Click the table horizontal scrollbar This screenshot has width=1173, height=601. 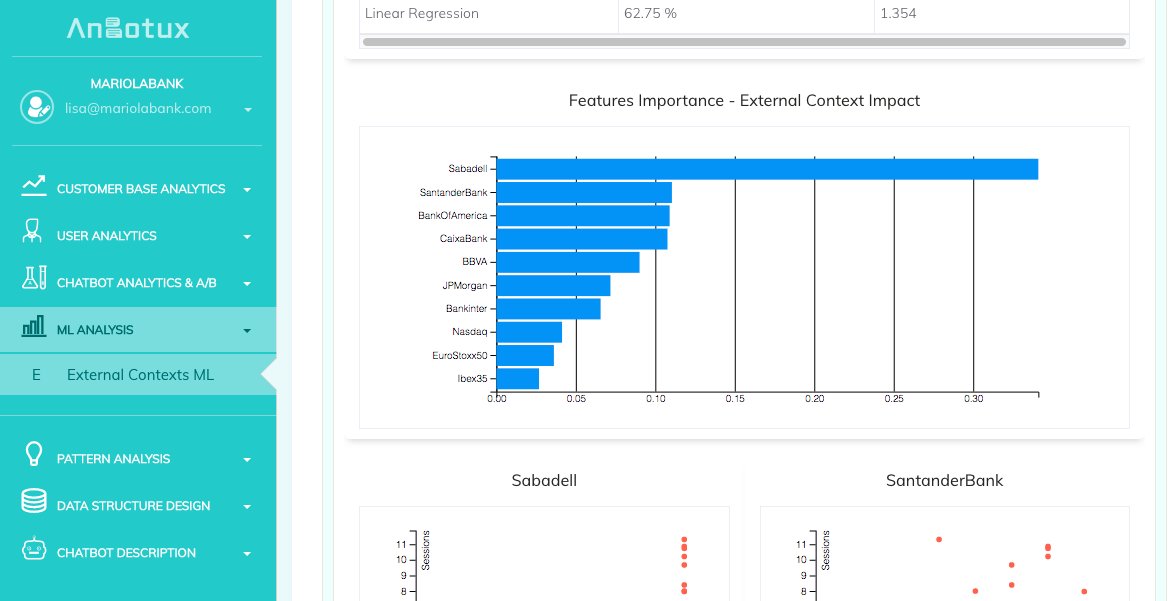[x=744, y=42]
